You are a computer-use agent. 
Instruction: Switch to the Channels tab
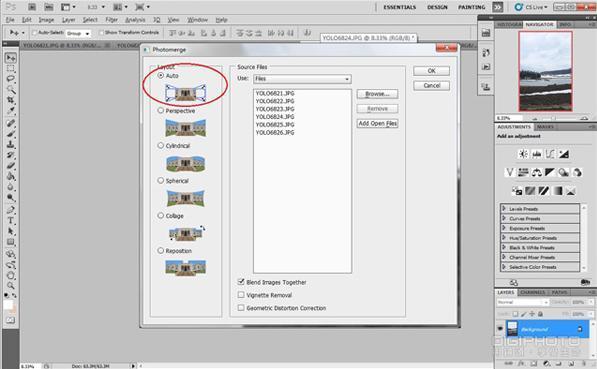(x=533, y=292)
